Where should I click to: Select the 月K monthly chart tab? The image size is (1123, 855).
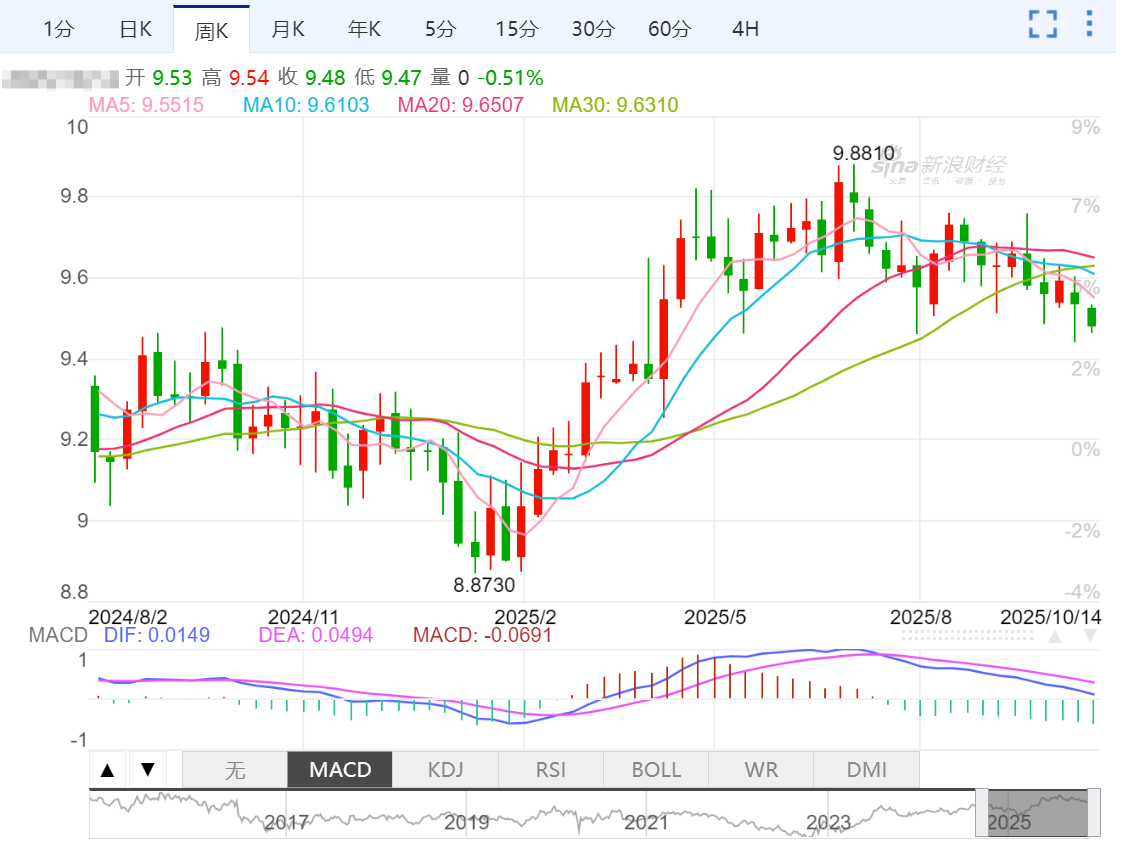288,29
